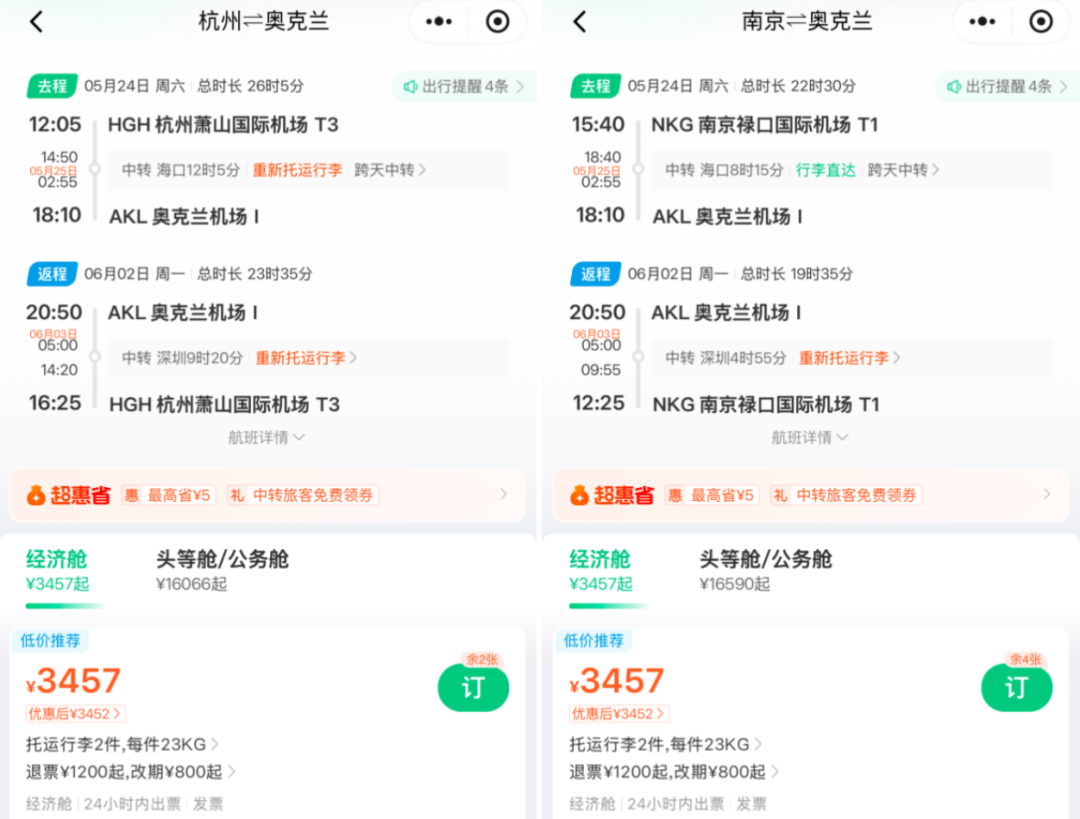1080x819 pixels.
Task: Click the back arrow on the 南京⇌奥克兰 page
Action: point(580,21)
